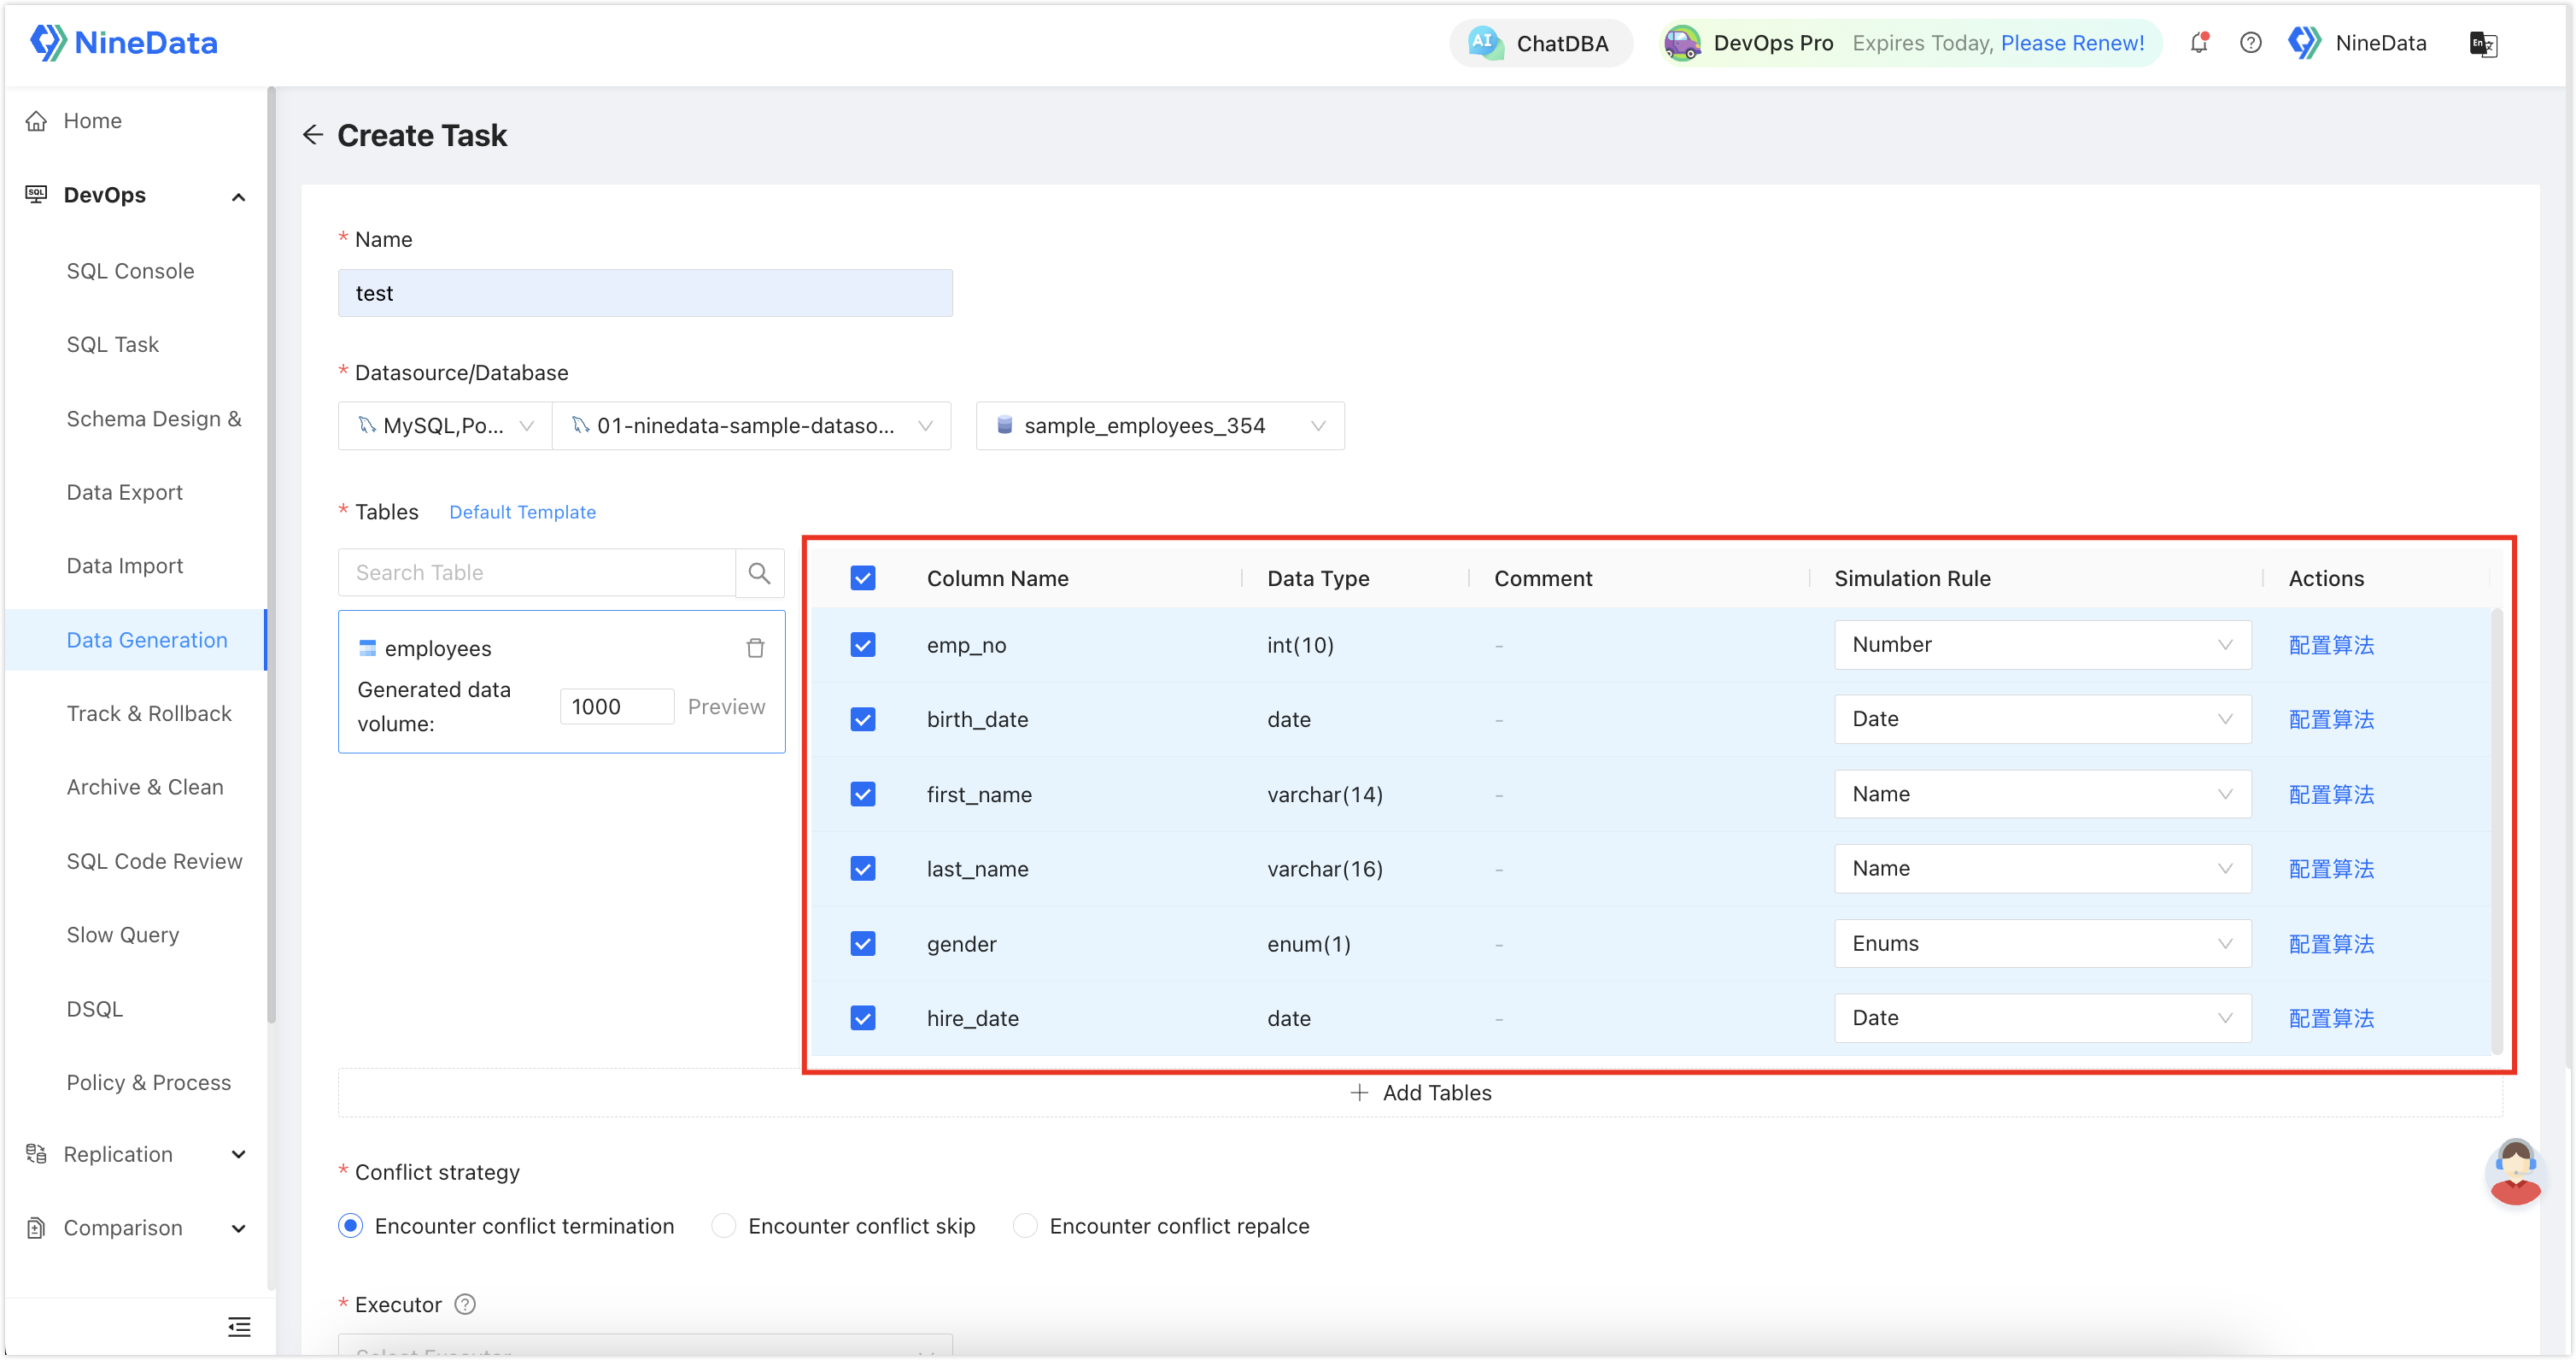The width and height of the screenshot is (2576, 1360).
Task: Open gender Simulation Rule Enums dropdown
Action: [x=2042, y=943]
